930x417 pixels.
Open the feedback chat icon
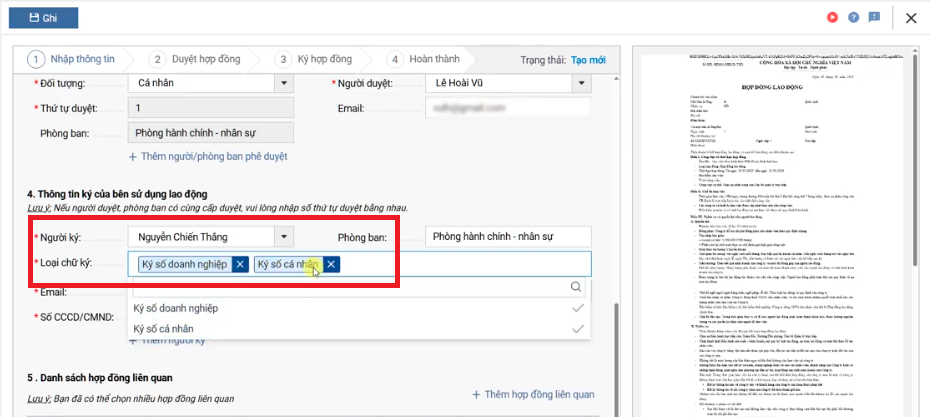coord(874,17)
